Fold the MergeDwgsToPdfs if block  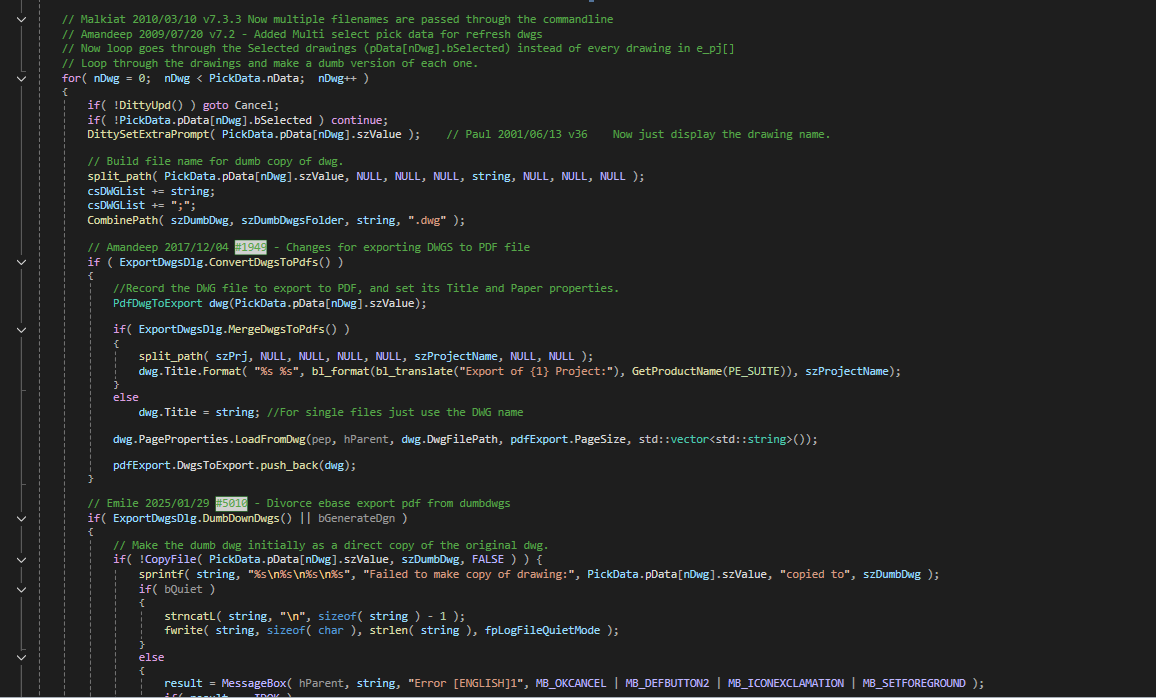[x=21, y=330]
